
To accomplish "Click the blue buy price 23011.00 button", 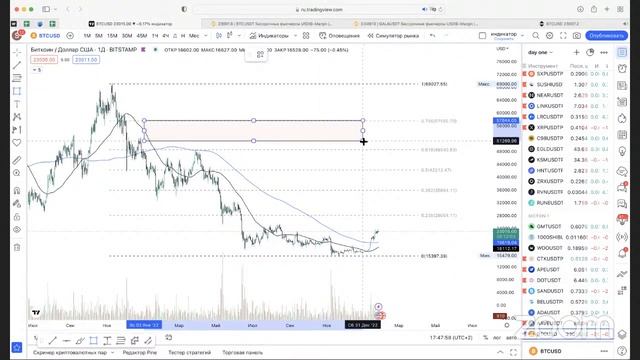I will [86, 60].
